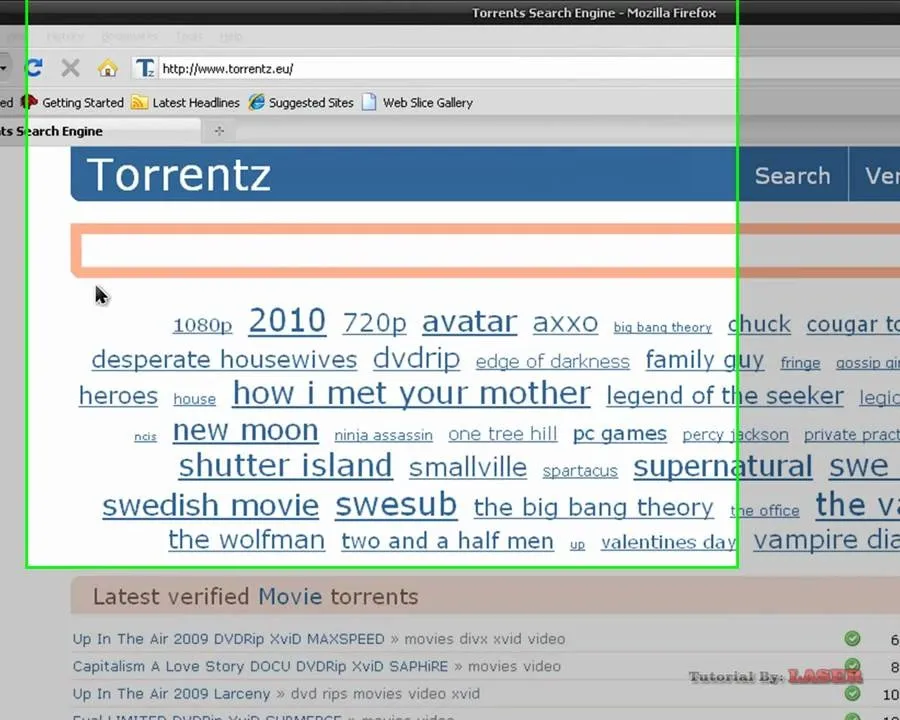The width and height of the screenshot is (900, 720).
Task: Open the dvdrip tag link
Action: tap(417, 359)
